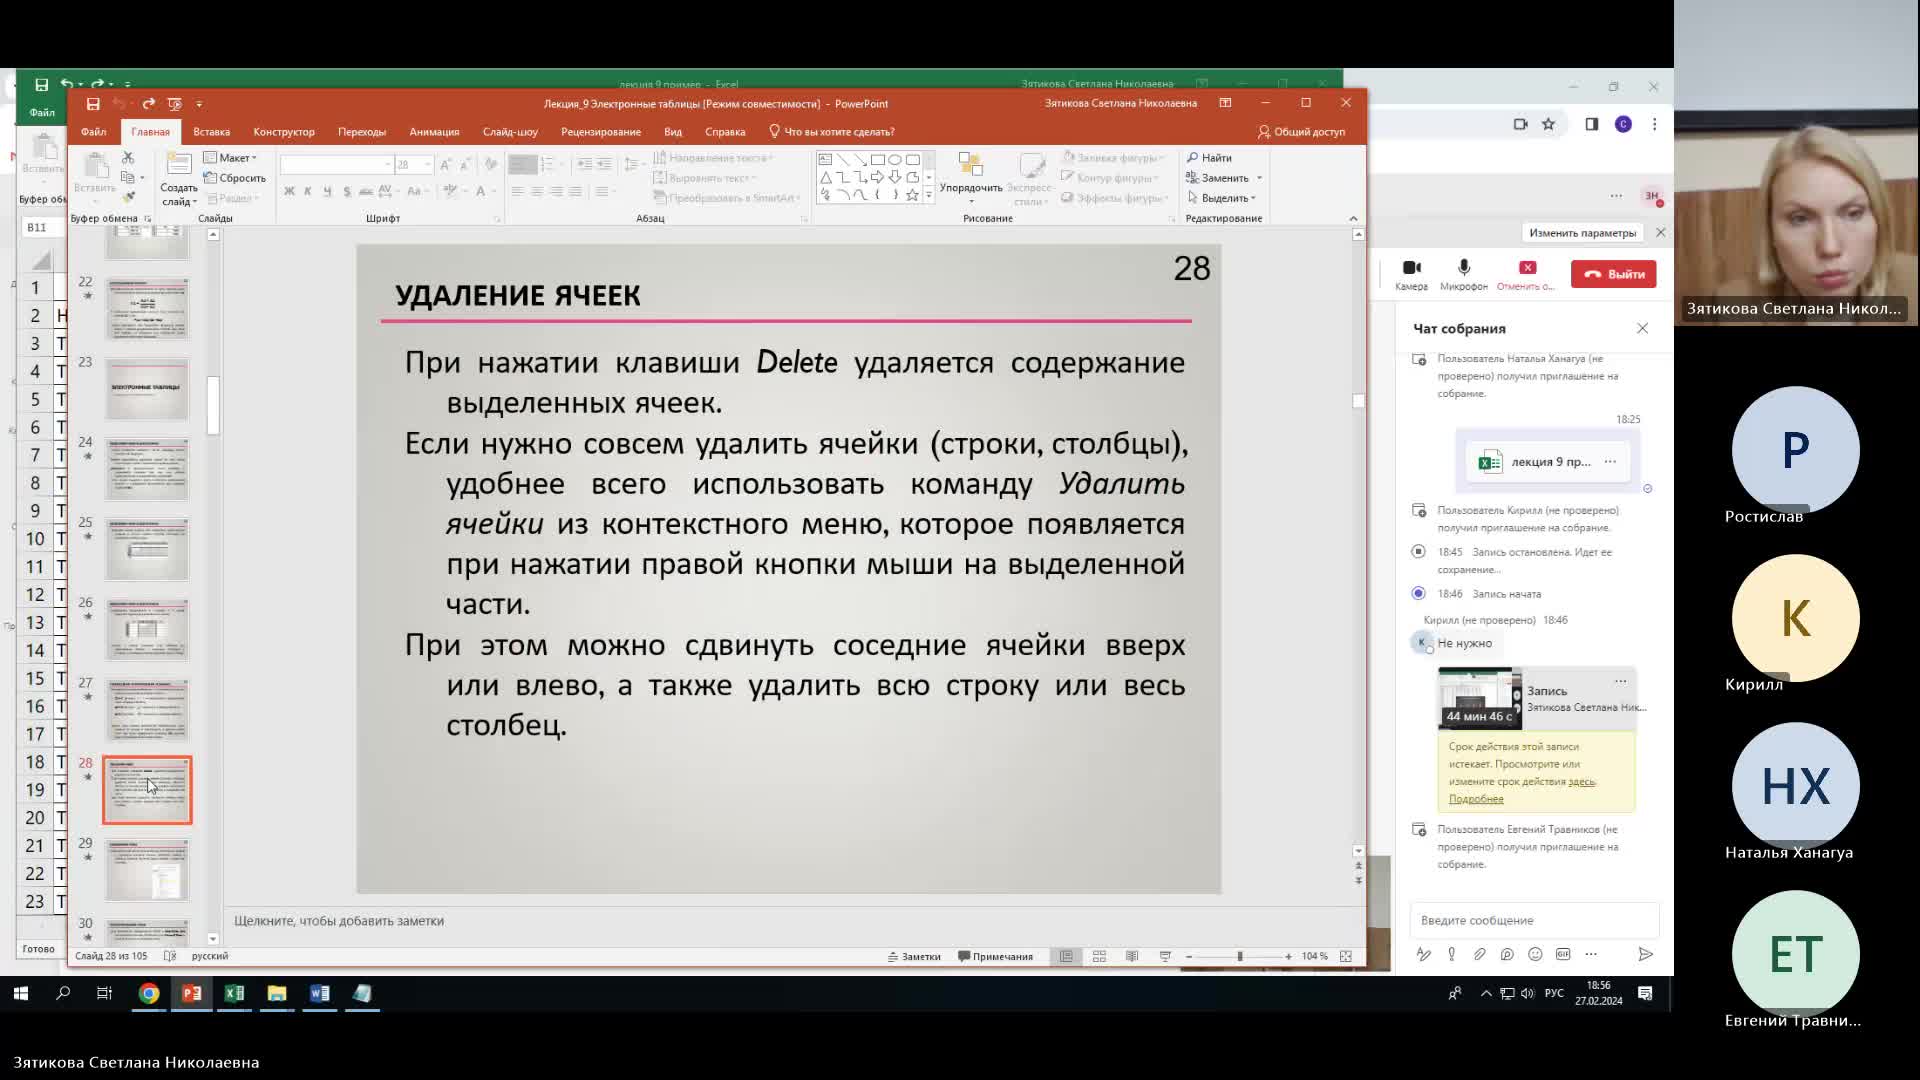Click the zoom in plus button
This screenshot has height=1080, width=1920.
(x=1288, y=957)
